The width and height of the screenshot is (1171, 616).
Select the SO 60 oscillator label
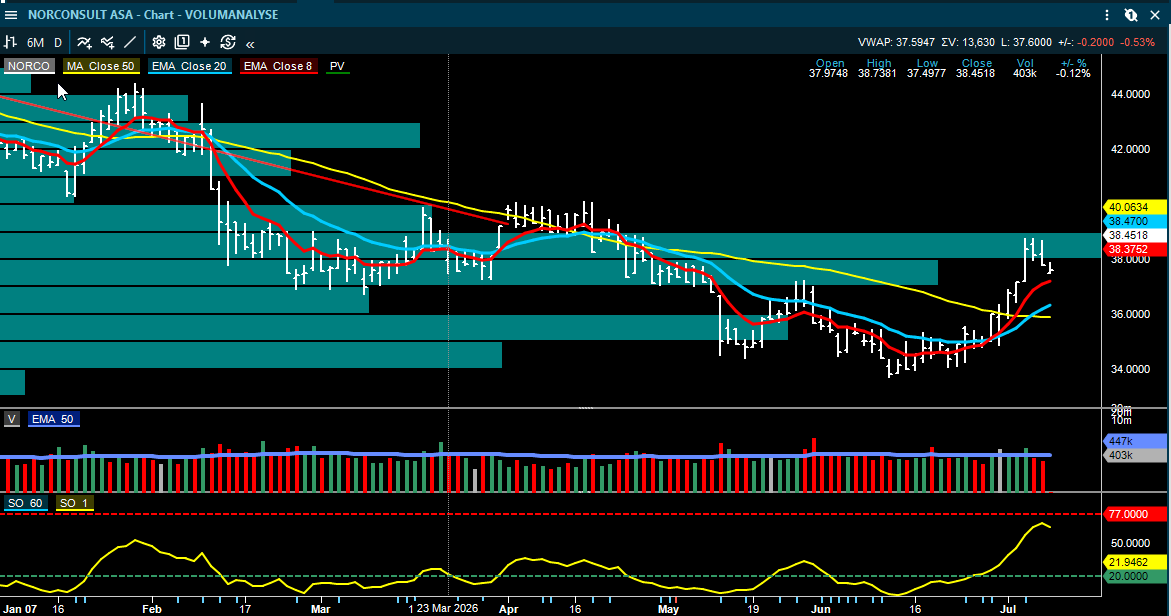(x=25, y=503)
